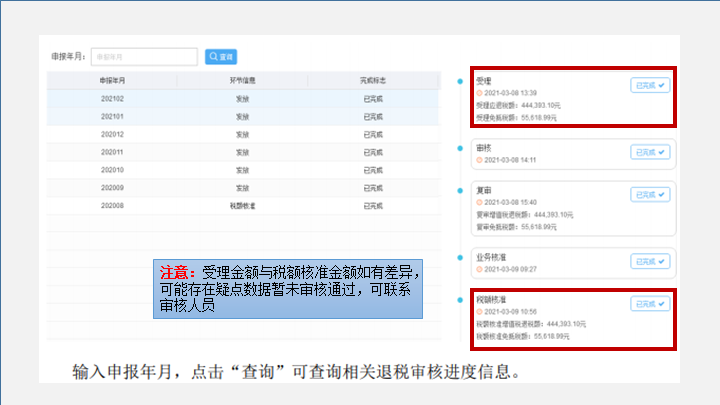Click the 已完成 badge on 受理 card
Viewport: 720px width, 405px height.
pyautogui.click(x=650, y=85)
